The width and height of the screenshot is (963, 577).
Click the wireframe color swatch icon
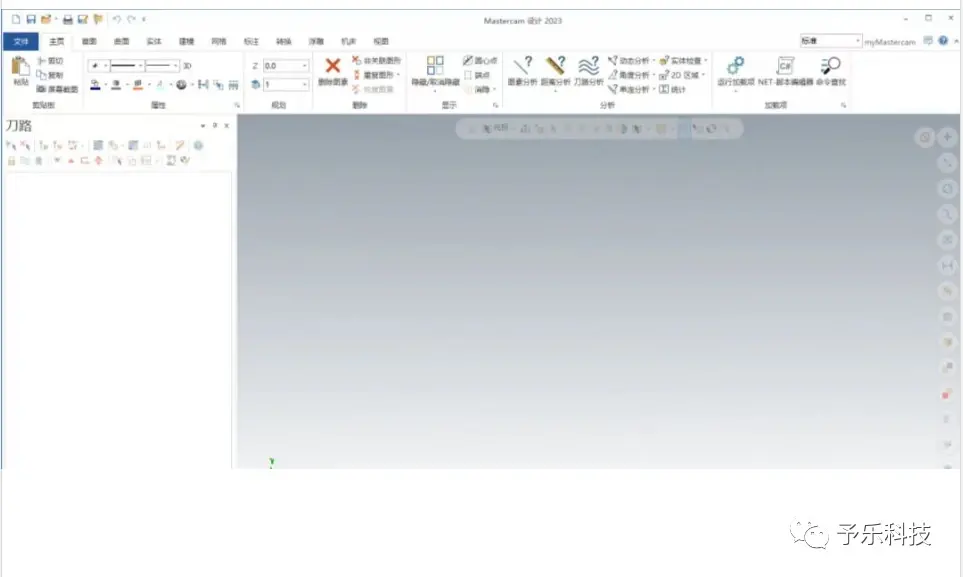pyautogui.click(x=95, y=85)
